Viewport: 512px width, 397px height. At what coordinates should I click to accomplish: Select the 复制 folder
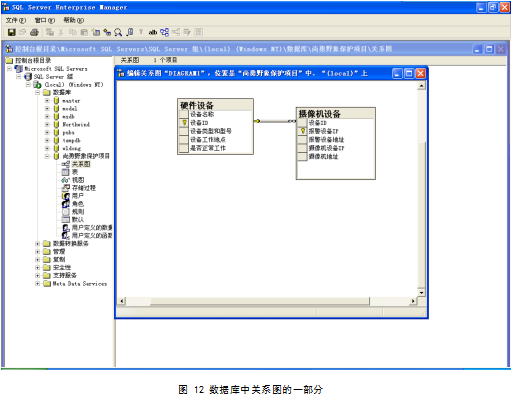click(59, 260)
